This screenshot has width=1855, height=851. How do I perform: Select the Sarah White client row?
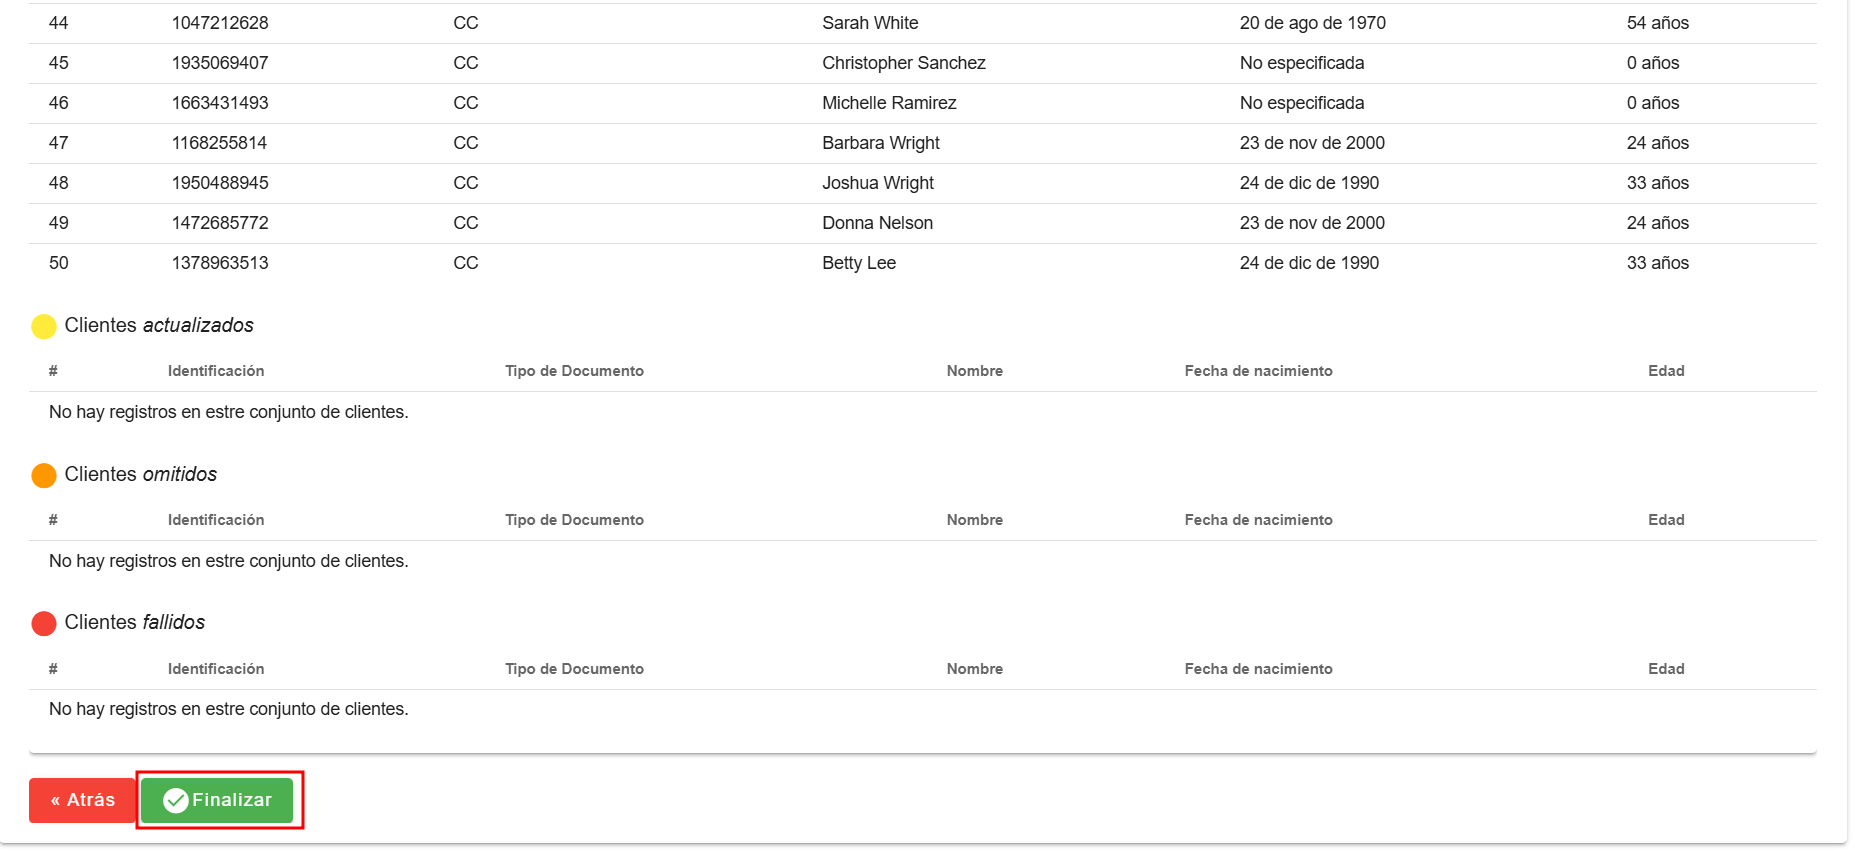[x=869, y=23]
